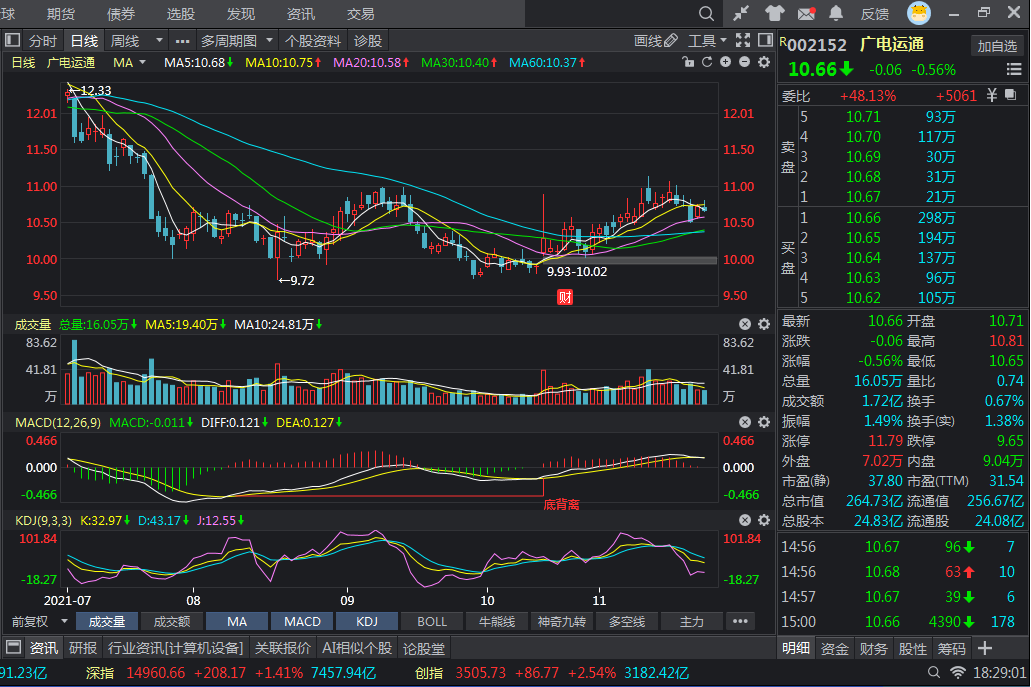This screenshot has height=687, width=1031.
Task: Toggle the right side panel layout icon
Action: click(x=764, y=41)
